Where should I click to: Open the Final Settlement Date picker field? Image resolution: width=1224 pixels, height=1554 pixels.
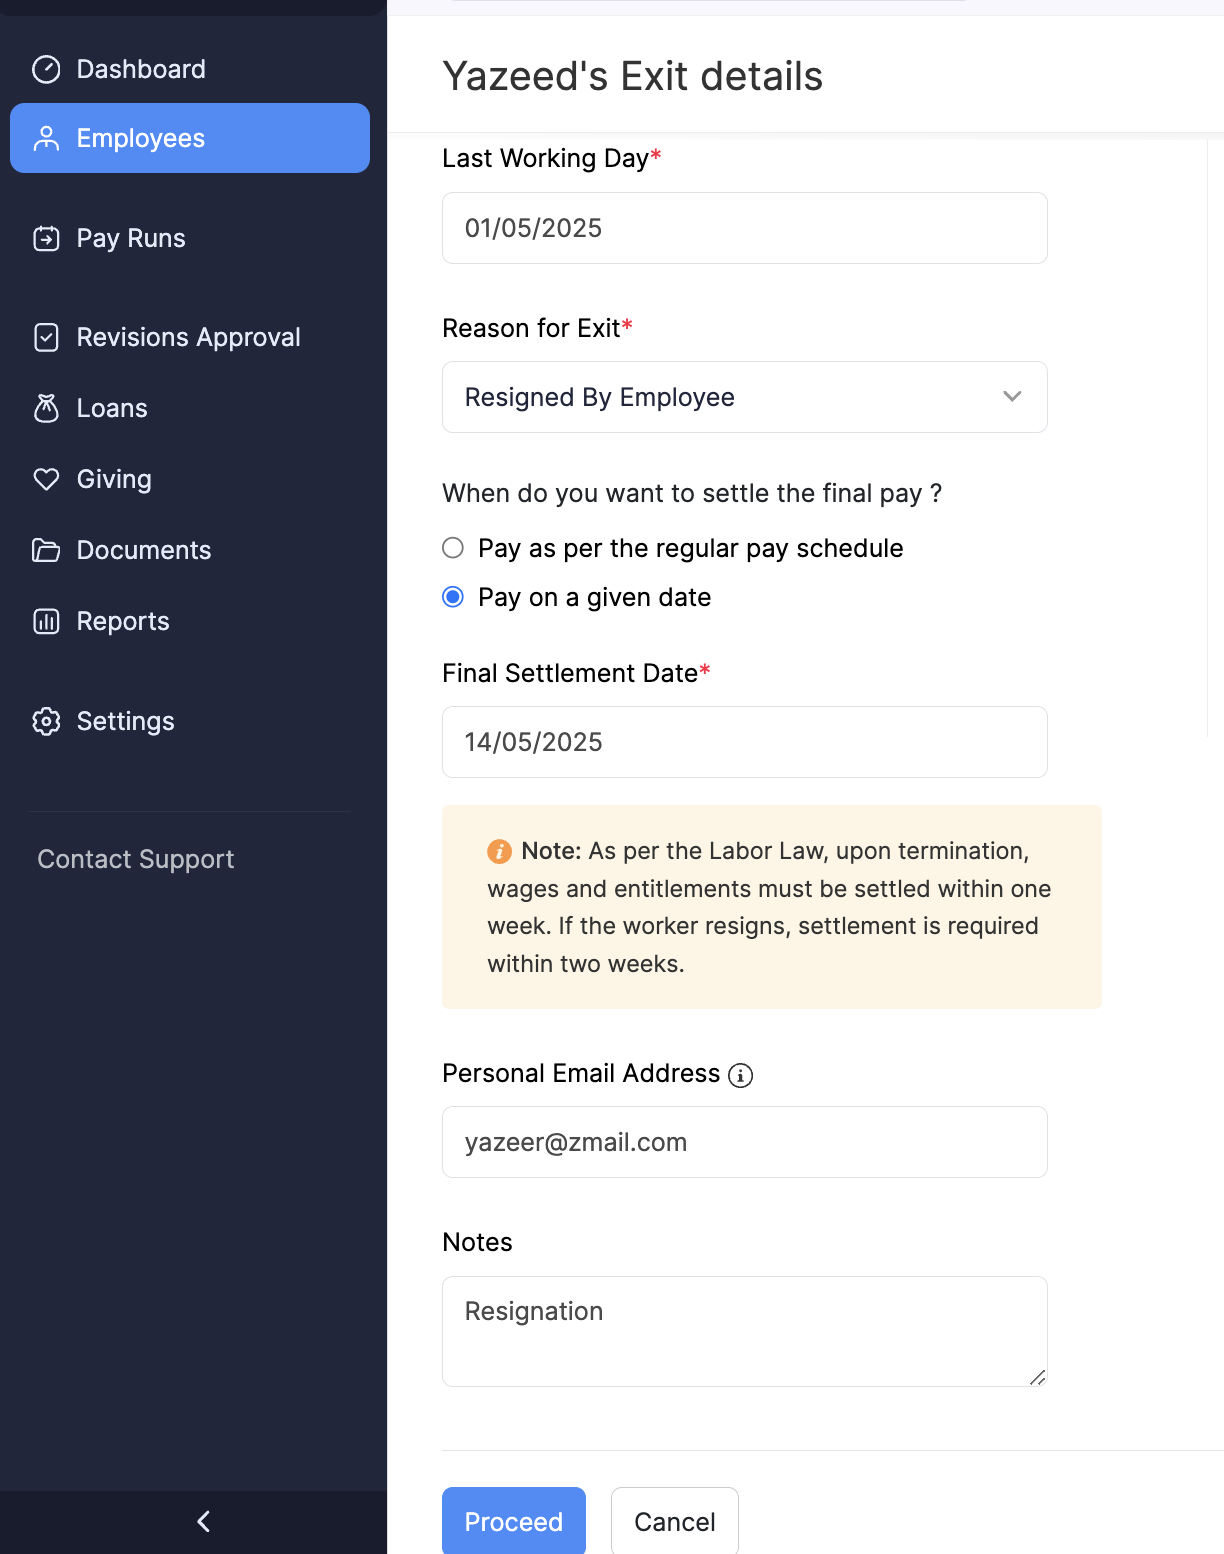pyautogui.click(x=744, y=742)
